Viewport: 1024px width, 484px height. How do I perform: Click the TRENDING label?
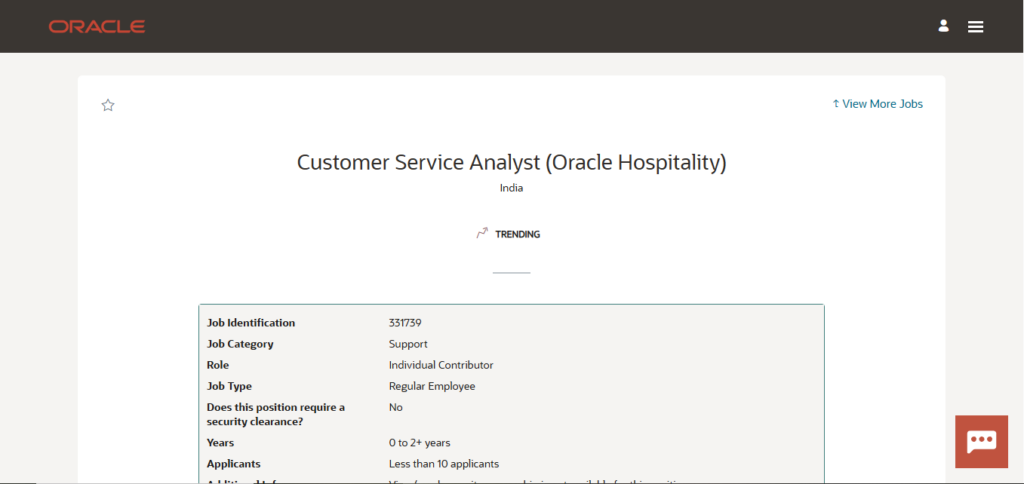pos(517,234)
